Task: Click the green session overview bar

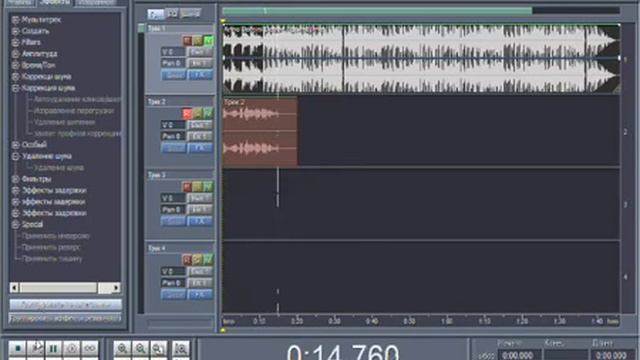Action: (x=377, y=11)
